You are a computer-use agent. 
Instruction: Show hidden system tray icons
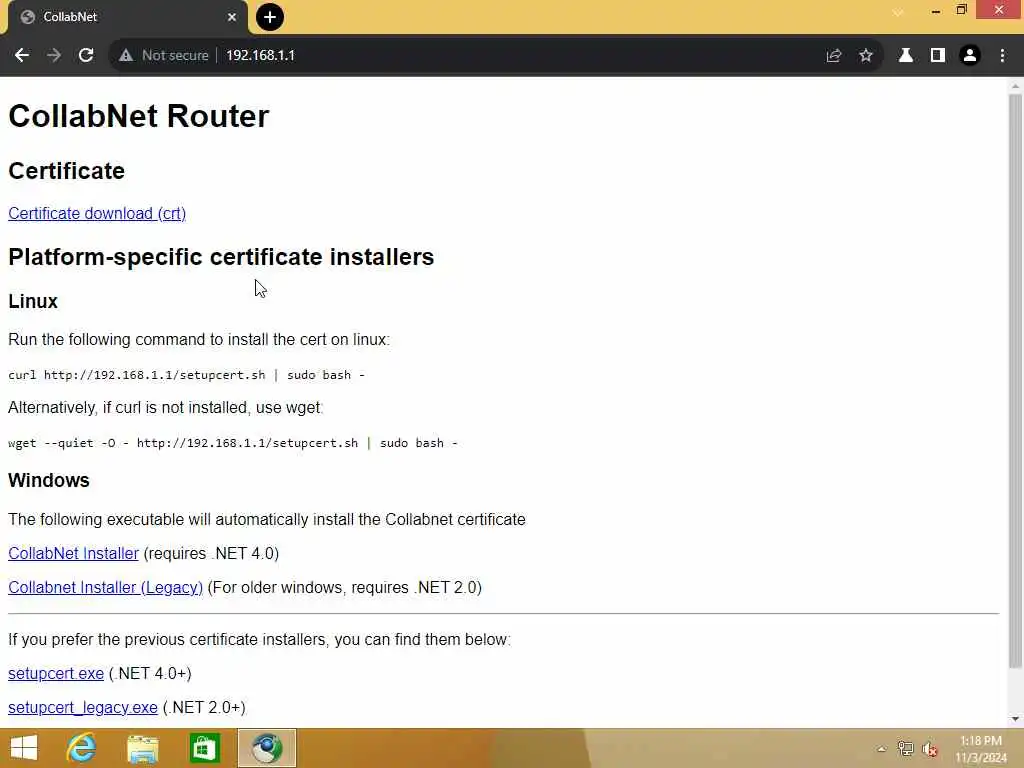[882, 749]
